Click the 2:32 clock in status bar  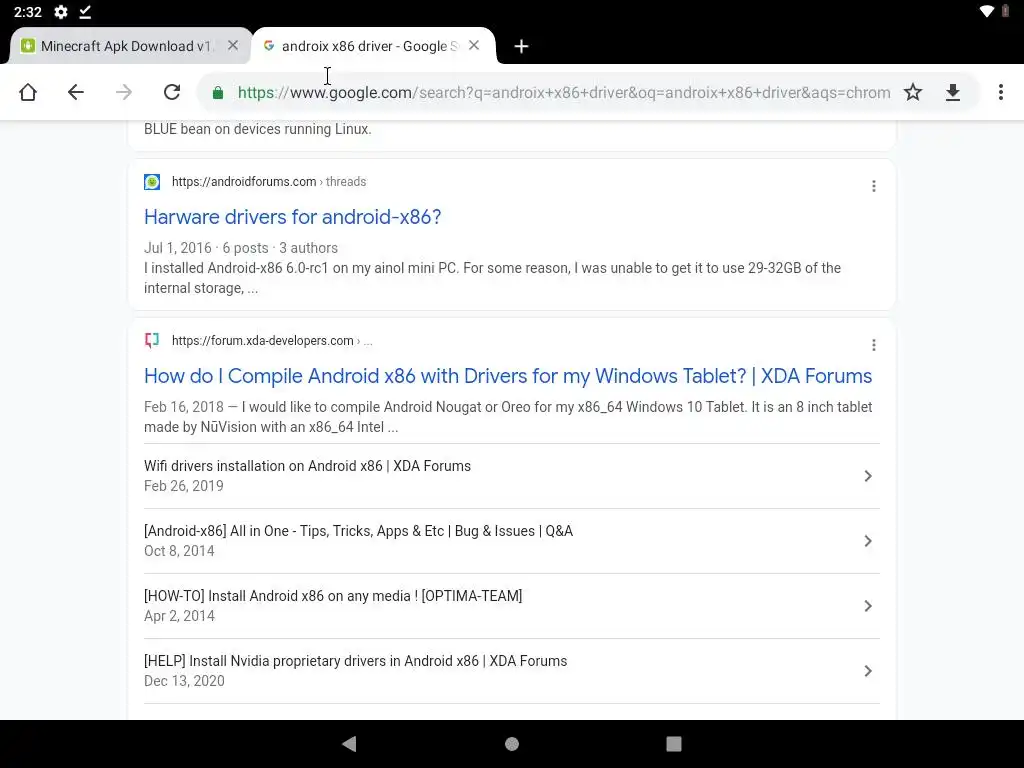click(27, 12)
